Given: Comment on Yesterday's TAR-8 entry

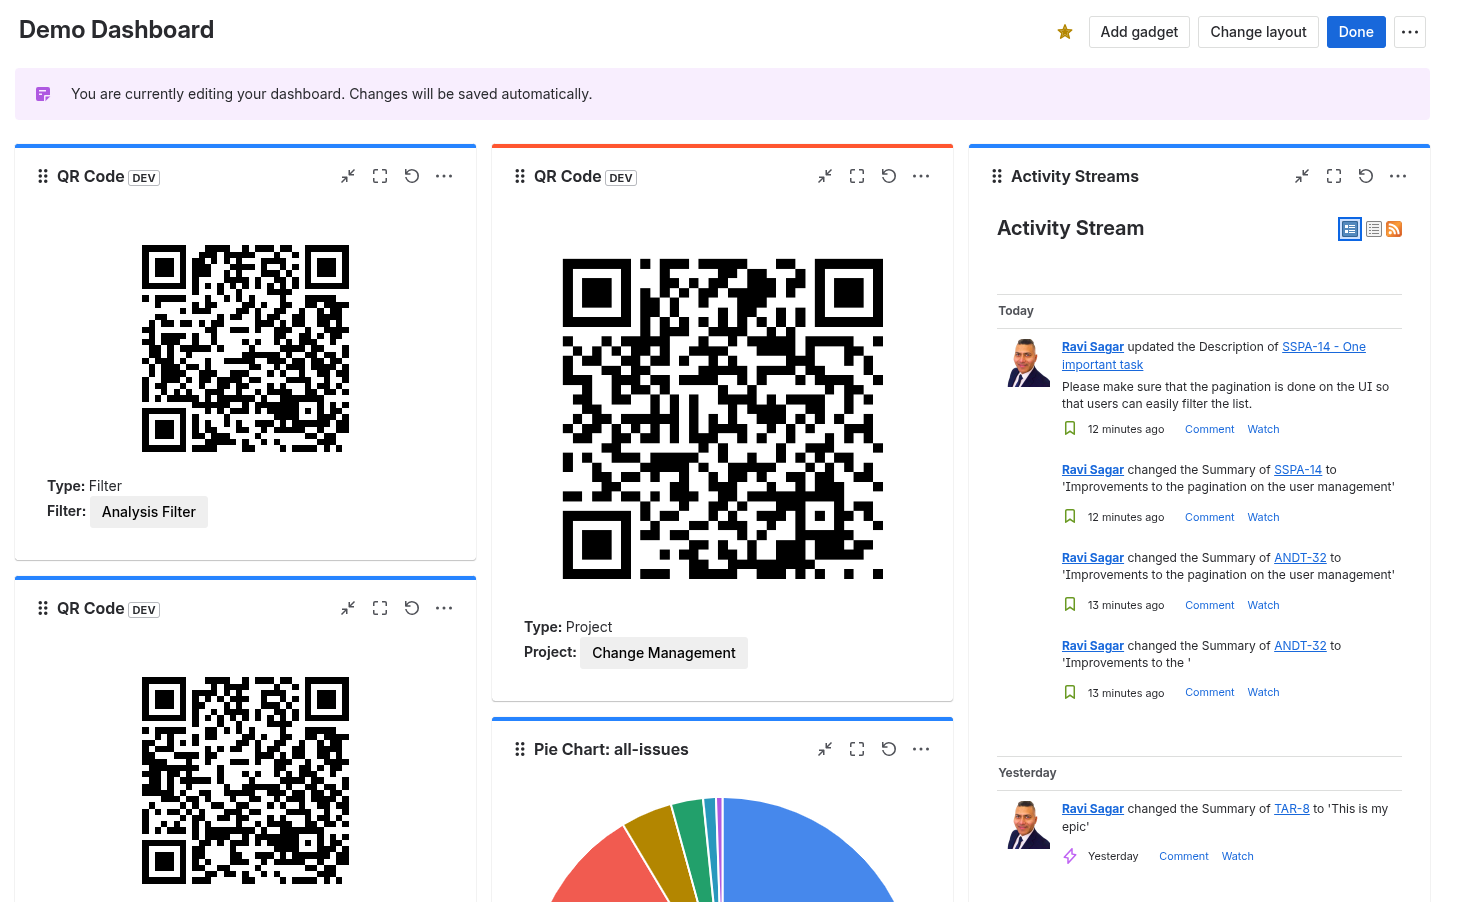Looking at the screenshot, I should click(x=1184, y=856).
